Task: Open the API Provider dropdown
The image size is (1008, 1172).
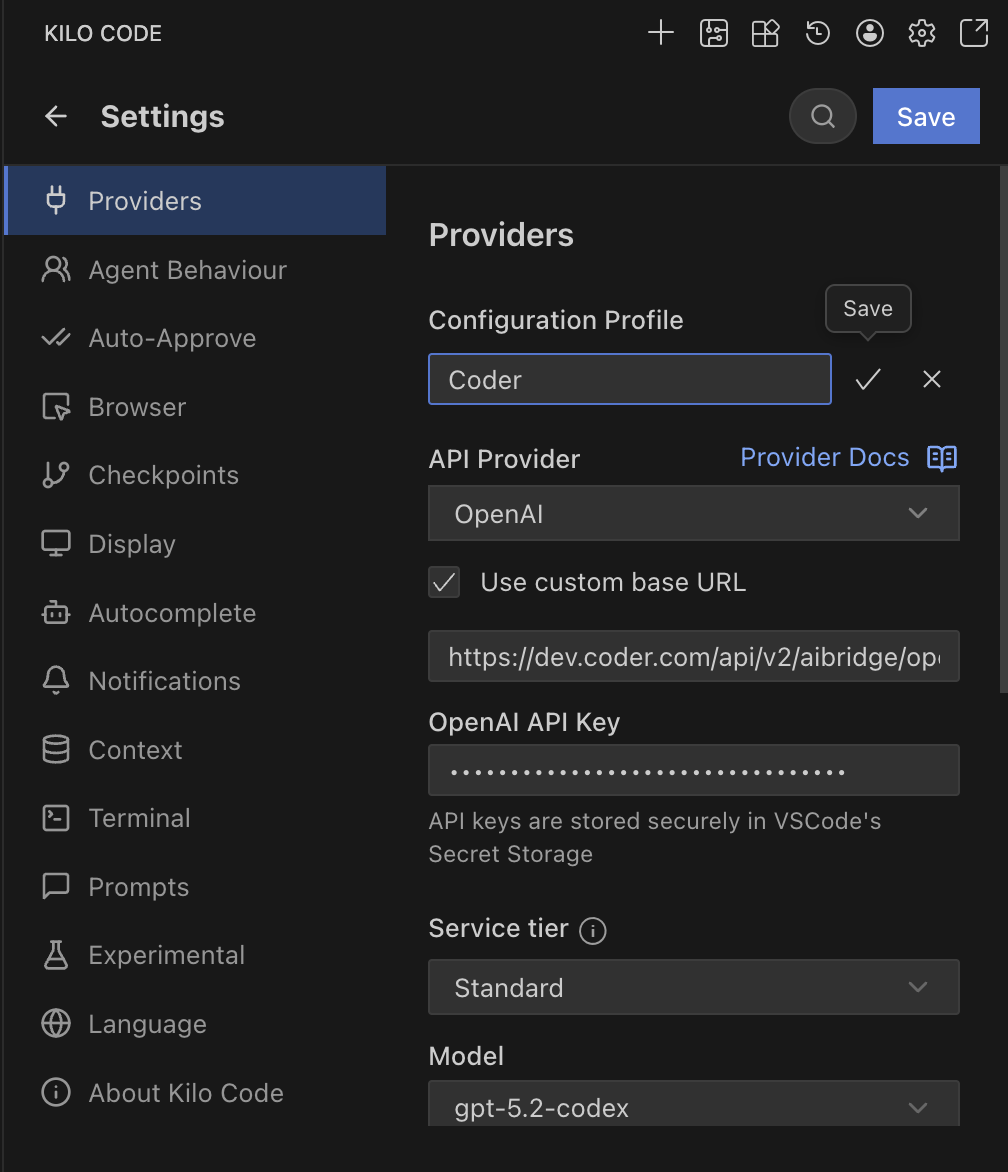Action: (x=694, y=513)
